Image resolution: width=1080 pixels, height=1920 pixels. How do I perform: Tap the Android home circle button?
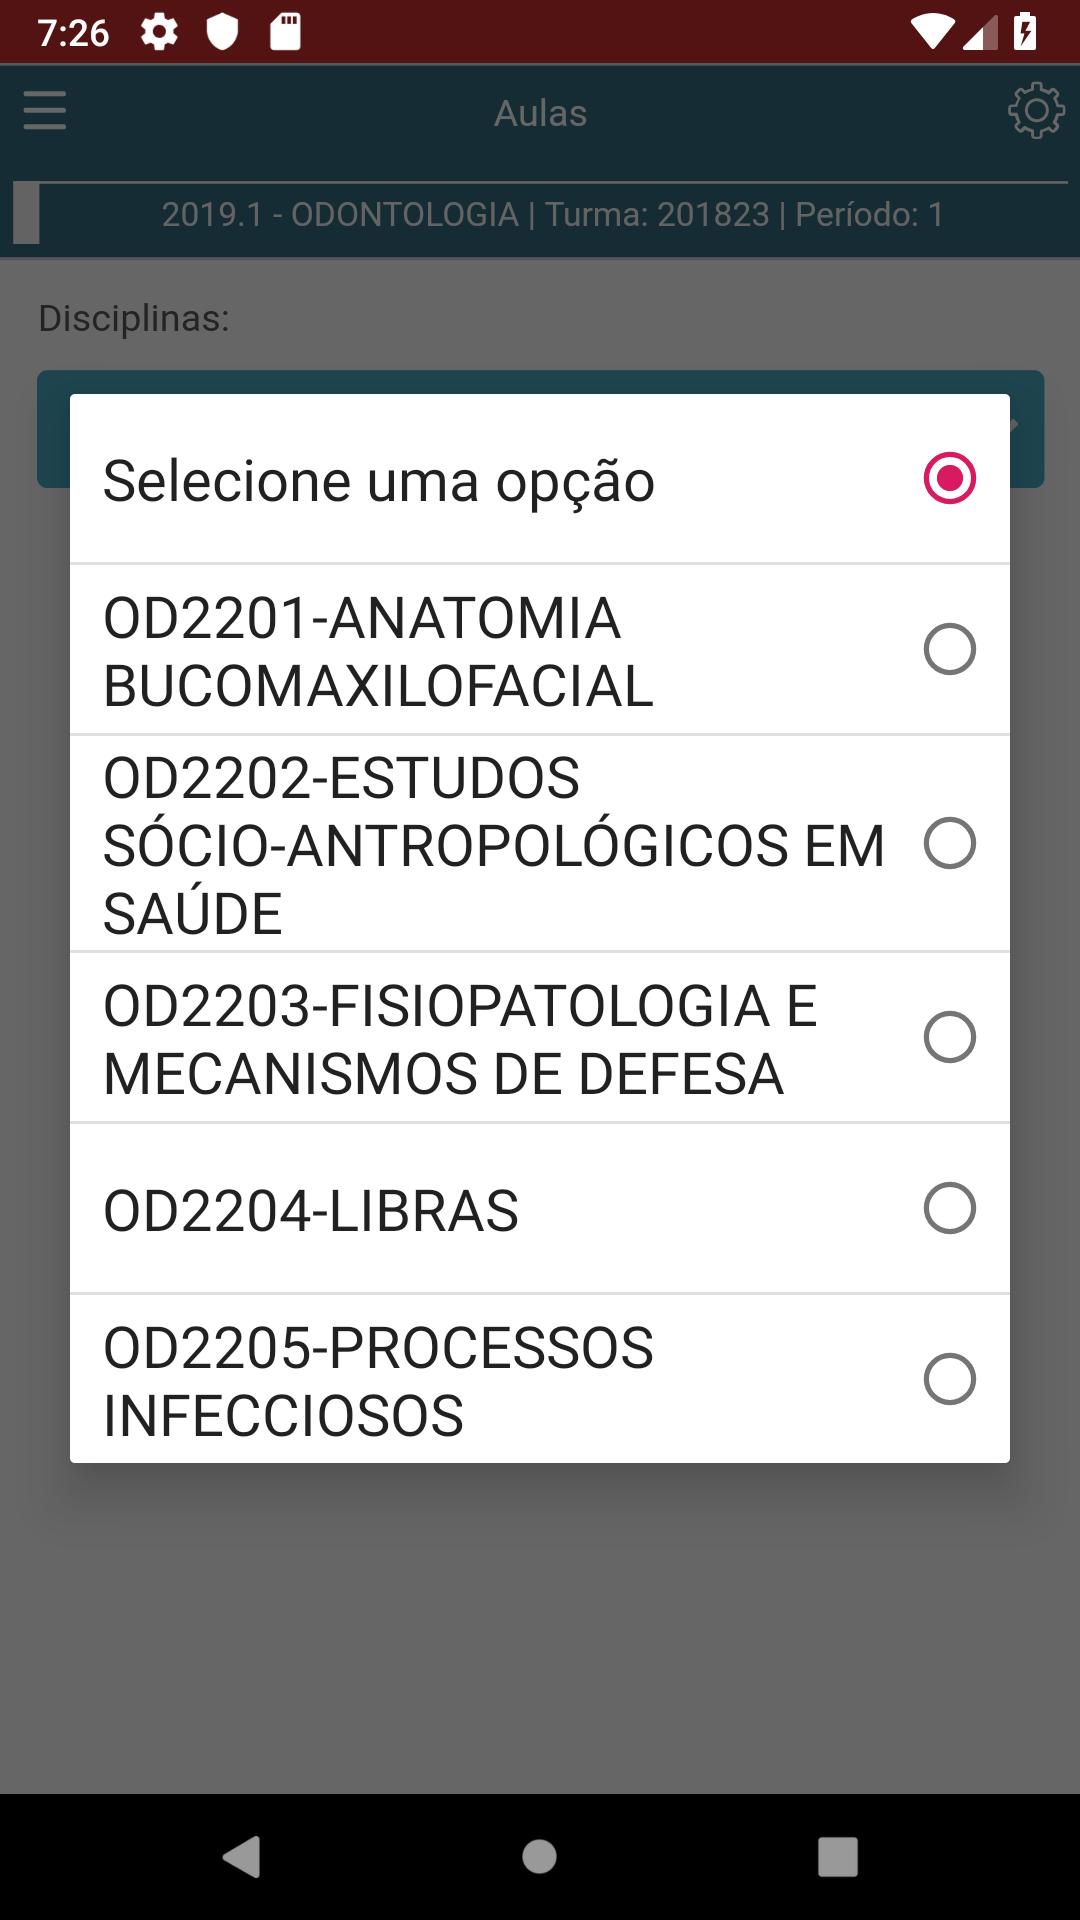540,1857
